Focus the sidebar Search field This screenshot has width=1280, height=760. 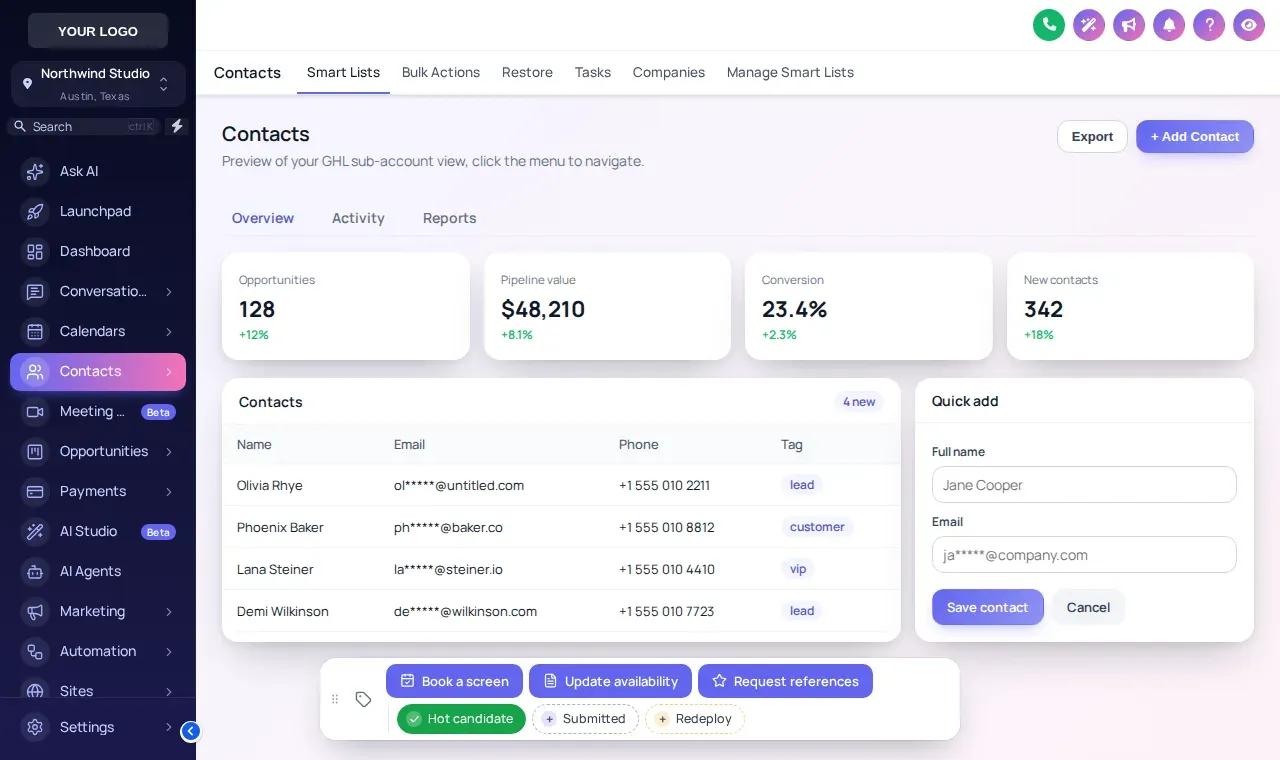[84, 127]
